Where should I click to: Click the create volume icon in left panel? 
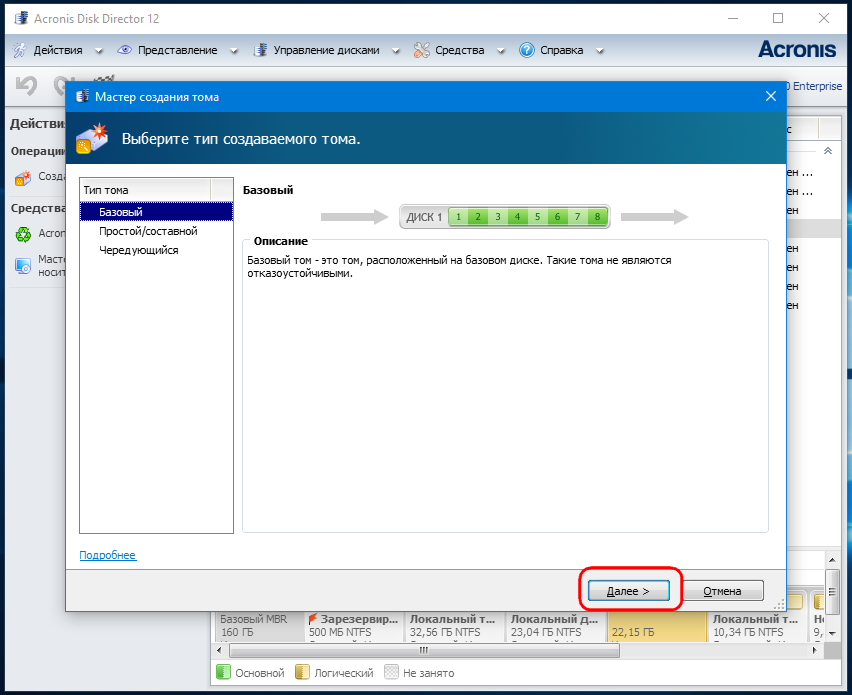click(22, 177)
